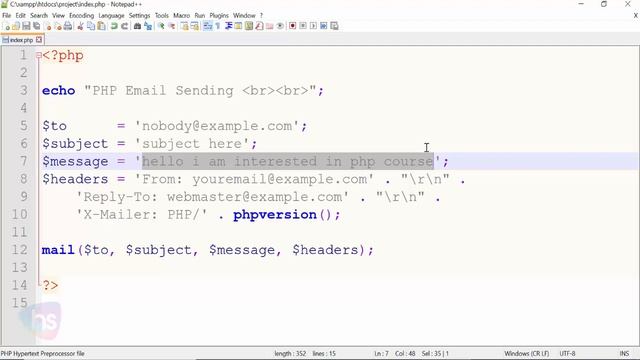The image size is (640, 360).
Task: Click the Save All toolbar icon
Action: click(36, 26)
